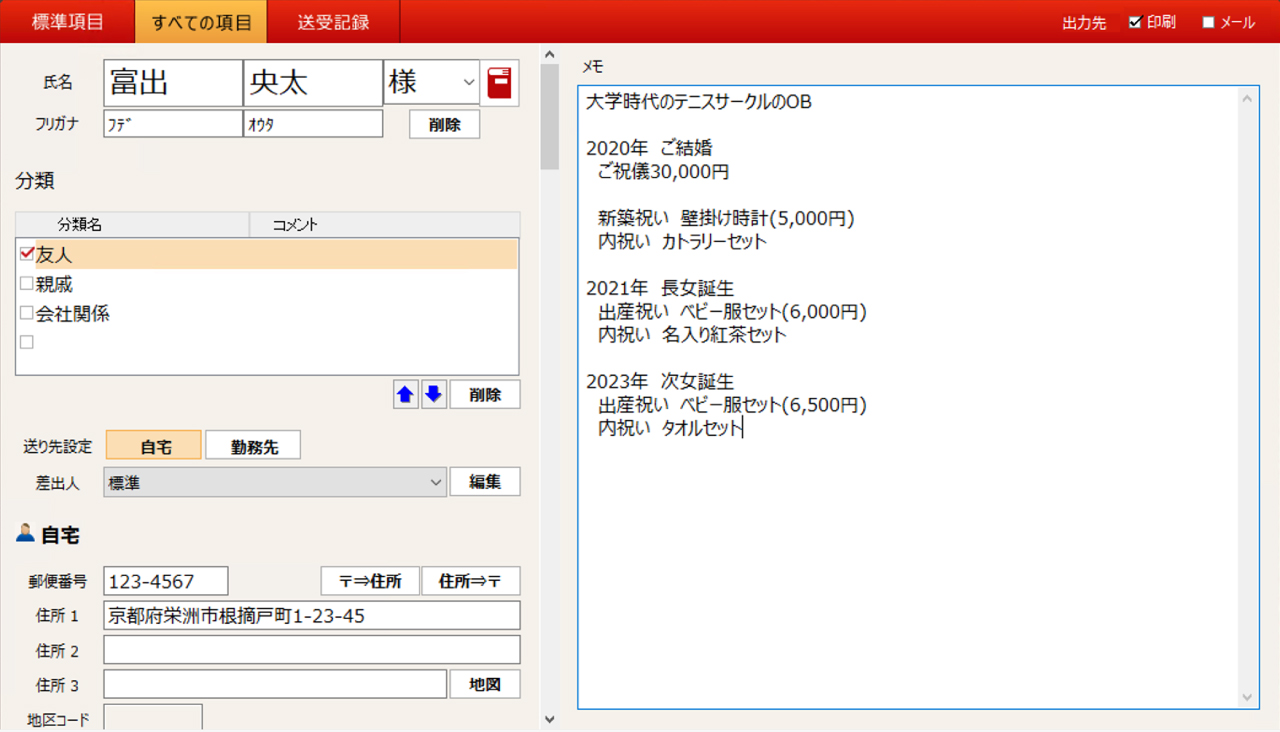This screenshot has width=1280, height=732.
Task: Move category up with blue up arrow
Action: tap(405, 394)
